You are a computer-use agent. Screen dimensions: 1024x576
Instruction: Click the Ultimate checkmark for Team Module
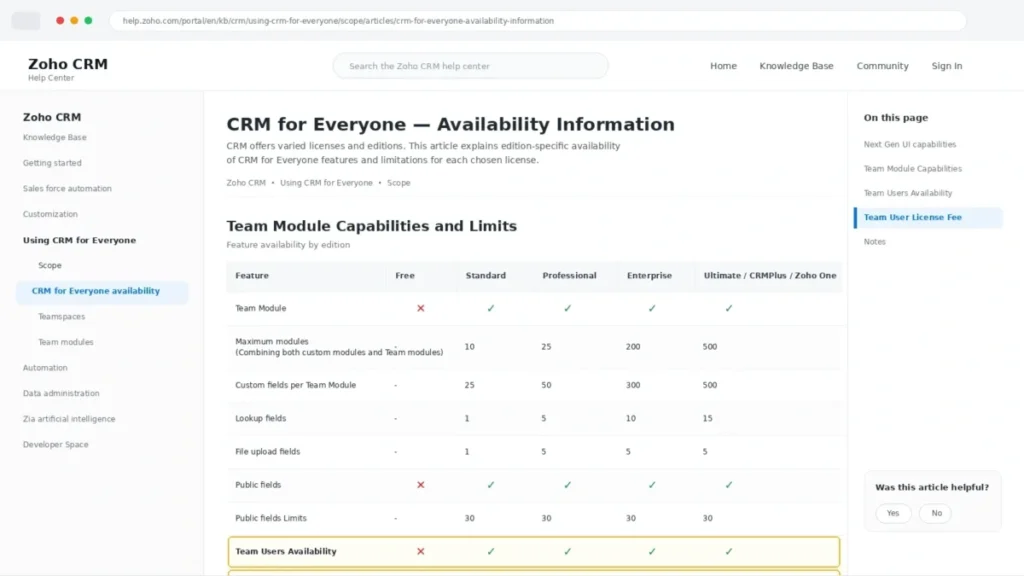(x=729, y=308)
